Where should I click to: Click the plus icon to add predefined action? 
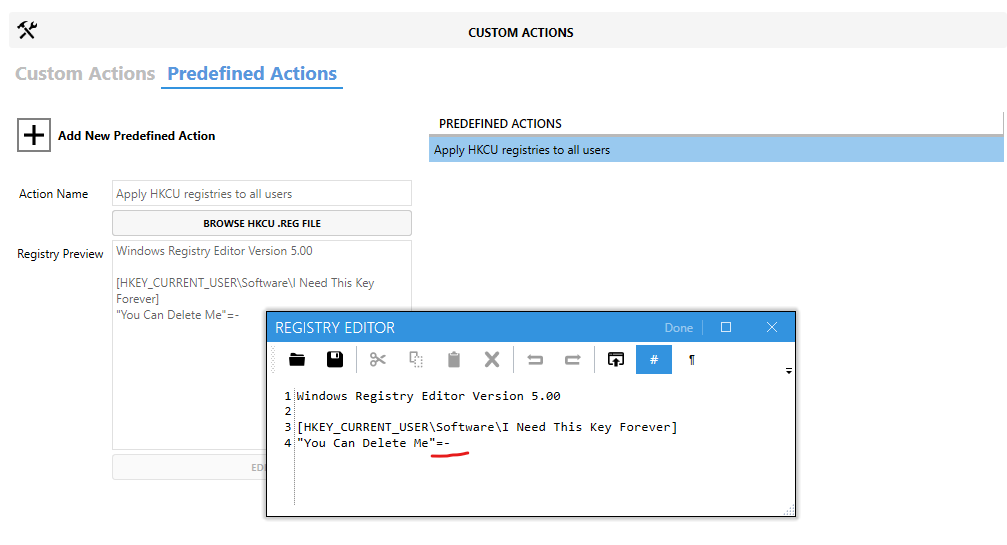[33, 135]
